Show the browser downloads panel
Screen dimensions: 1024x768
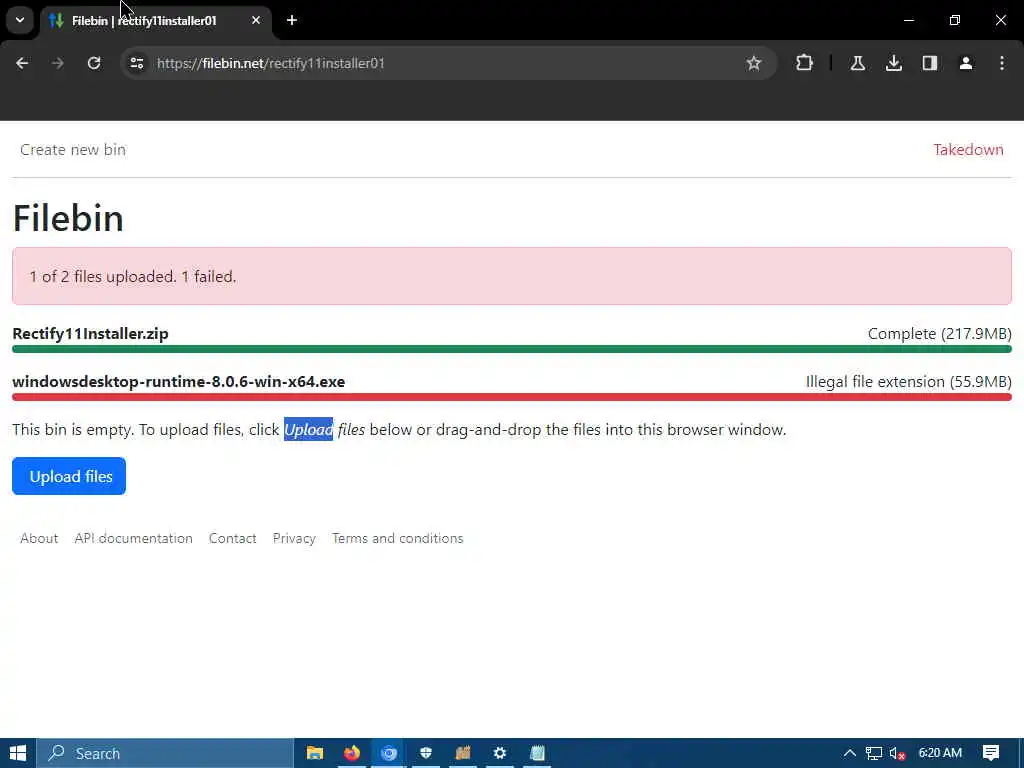[893, 63]
